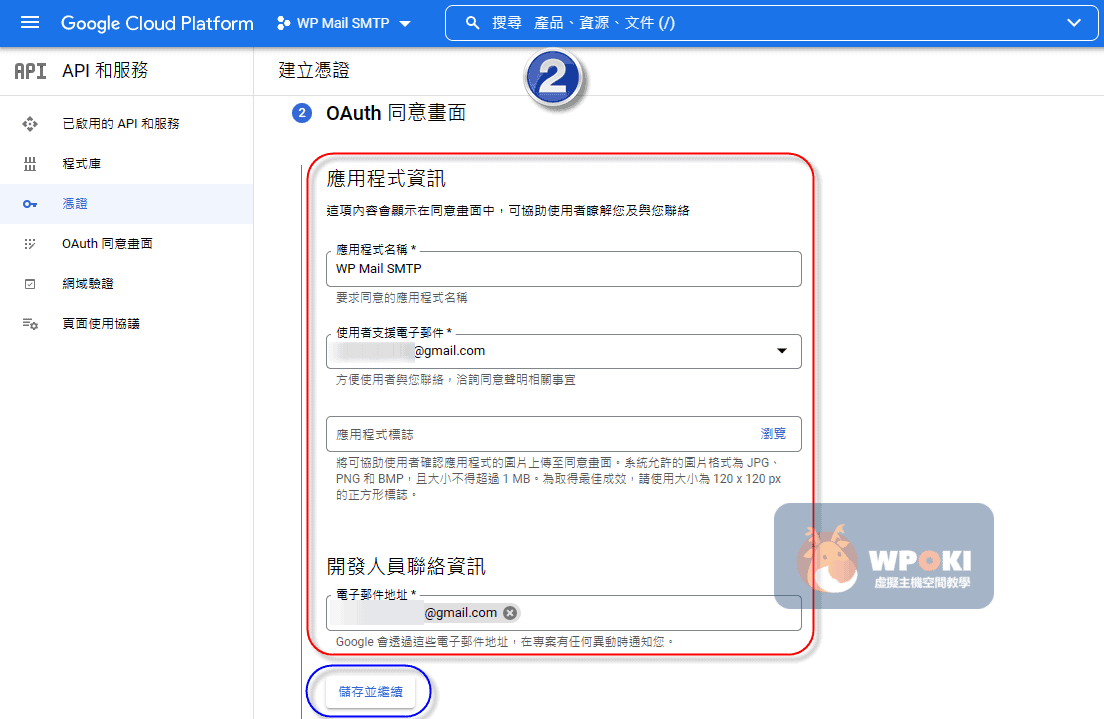Click the 頁面使用協議 settings icon
Viewport: 1104px width, 719px height.
[x=30, y=324]
